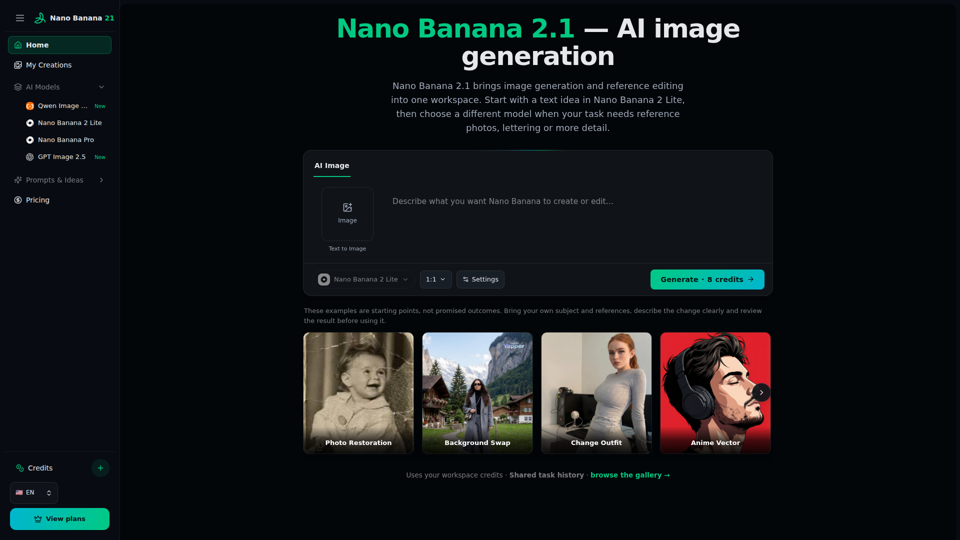Image resolution: width=960 pixels, height=540 pixels.
Task: Open the Pricing page
Action: pos(59,200)
